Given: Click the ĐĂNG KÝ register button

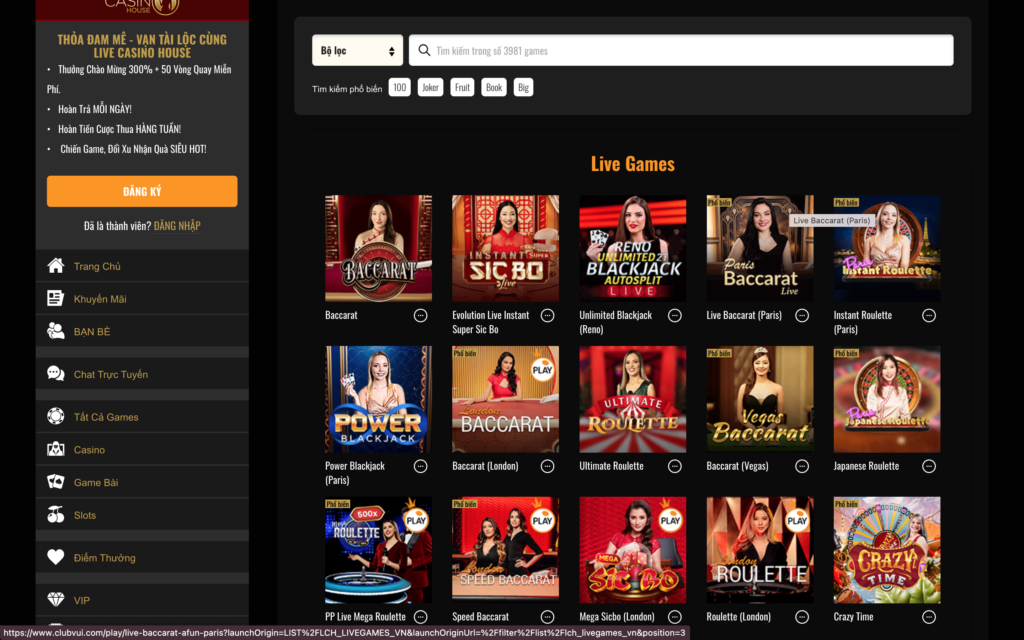Looking at the screenshot, I should click(x=142, y=191).
